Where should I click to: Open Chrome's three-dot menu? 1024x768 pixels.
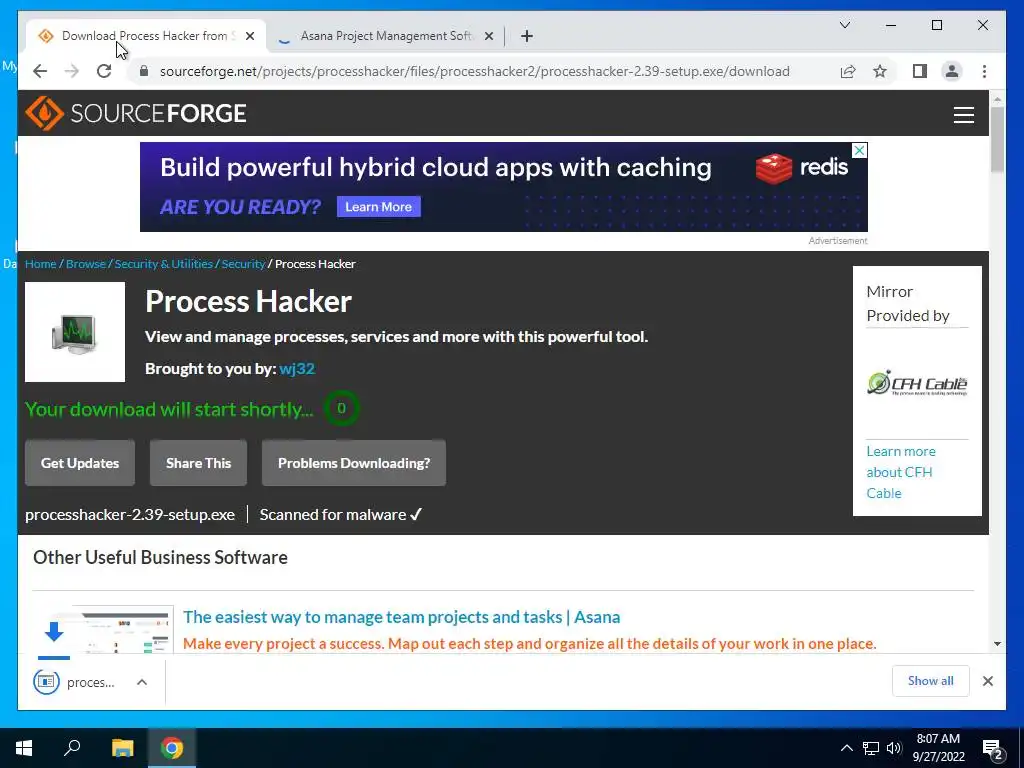984,71
